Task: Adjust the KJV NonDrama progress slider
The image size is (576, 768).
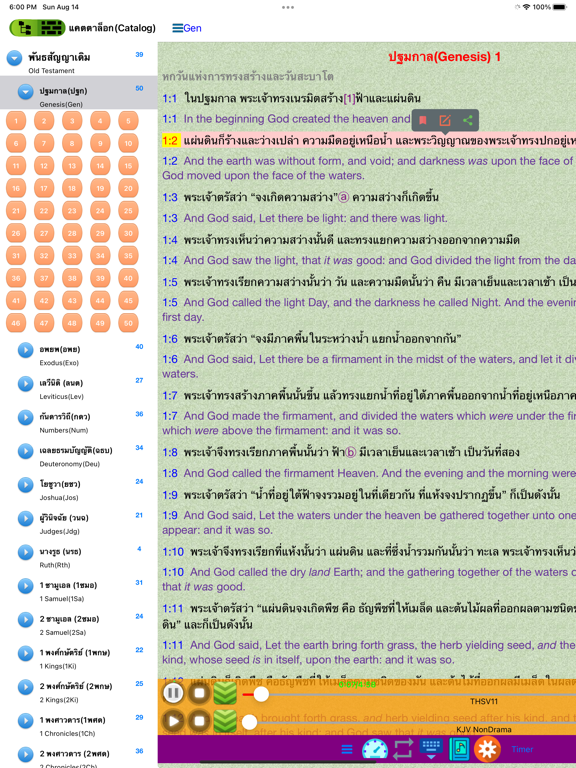Action: click(249, 722)
